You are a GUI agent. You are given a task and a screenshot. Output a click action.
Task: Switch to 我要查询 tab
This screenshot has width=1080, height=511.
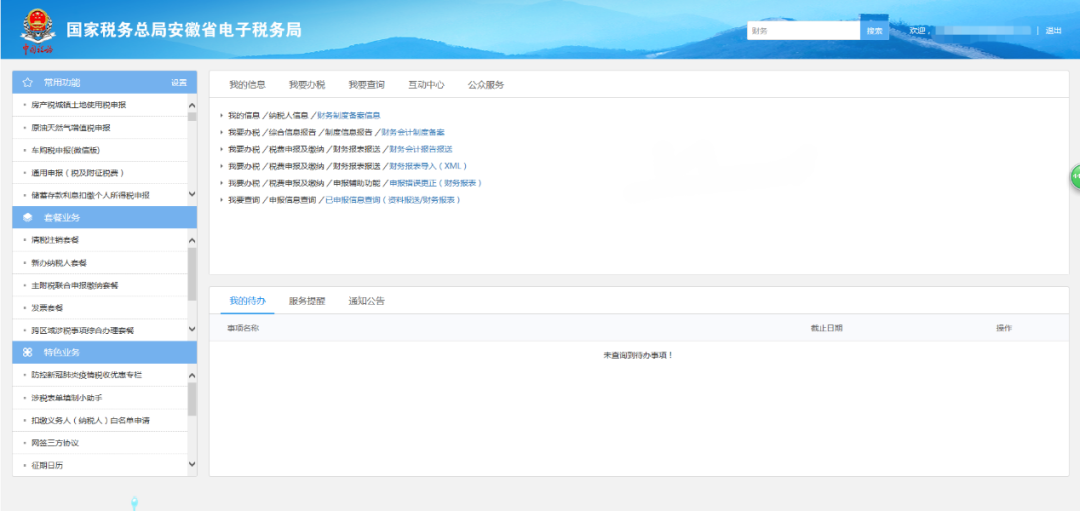(366, 85)
